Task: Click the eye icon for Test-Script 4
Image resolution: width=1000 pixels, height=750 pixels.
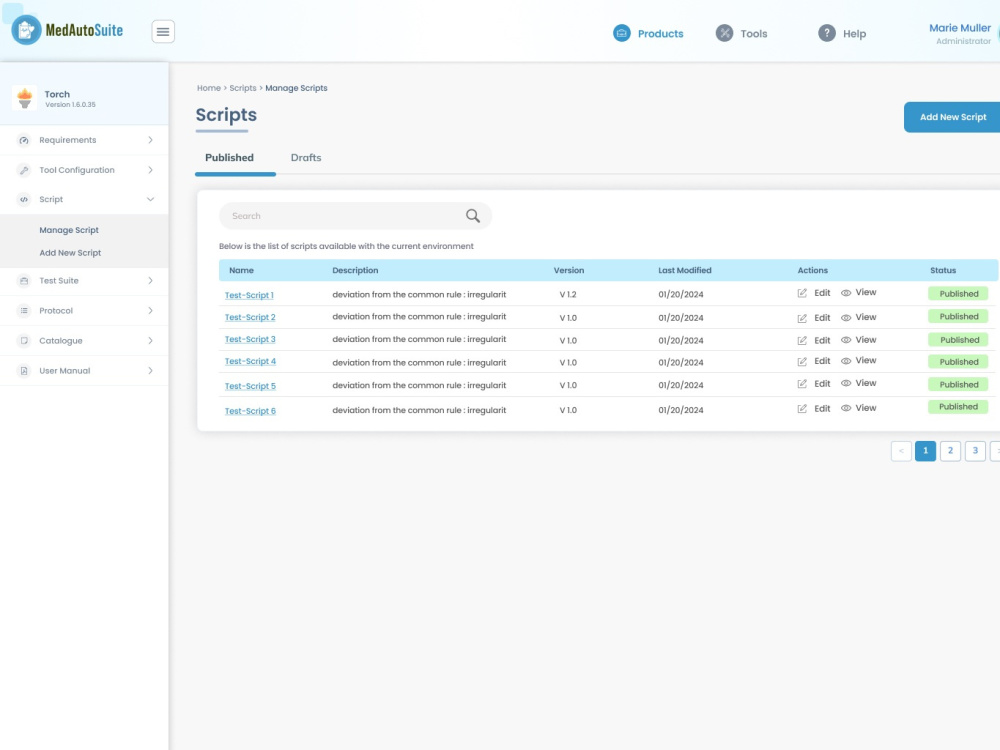Action: [x=846, y=361]
